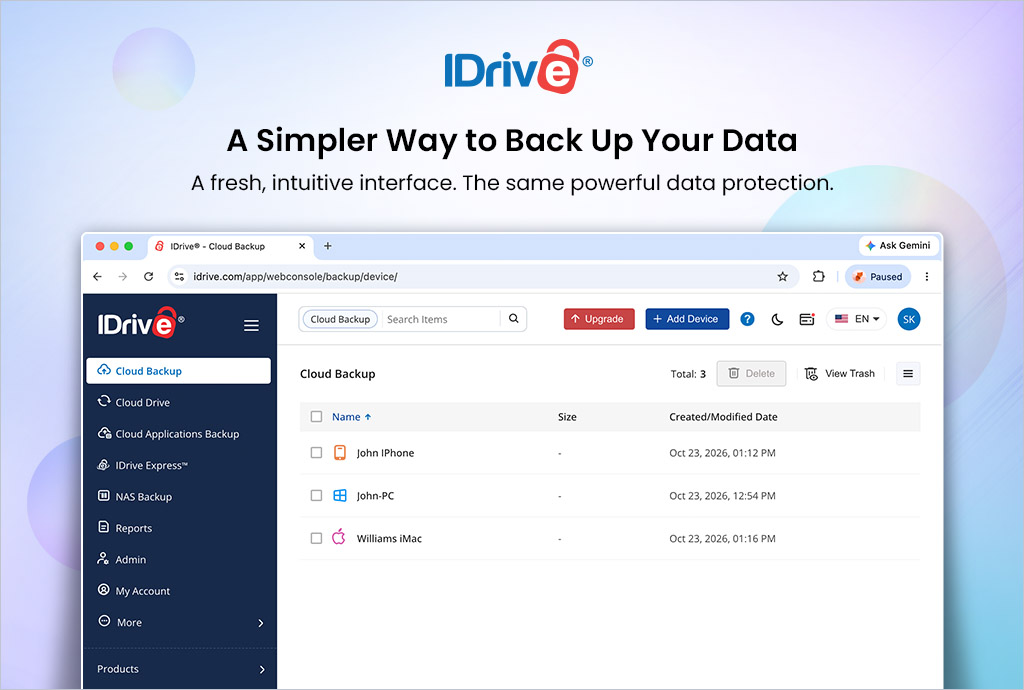Click the large IDrive logo in the banner
This screenshot has height=690, width=1024.
[x=519, y=67]
